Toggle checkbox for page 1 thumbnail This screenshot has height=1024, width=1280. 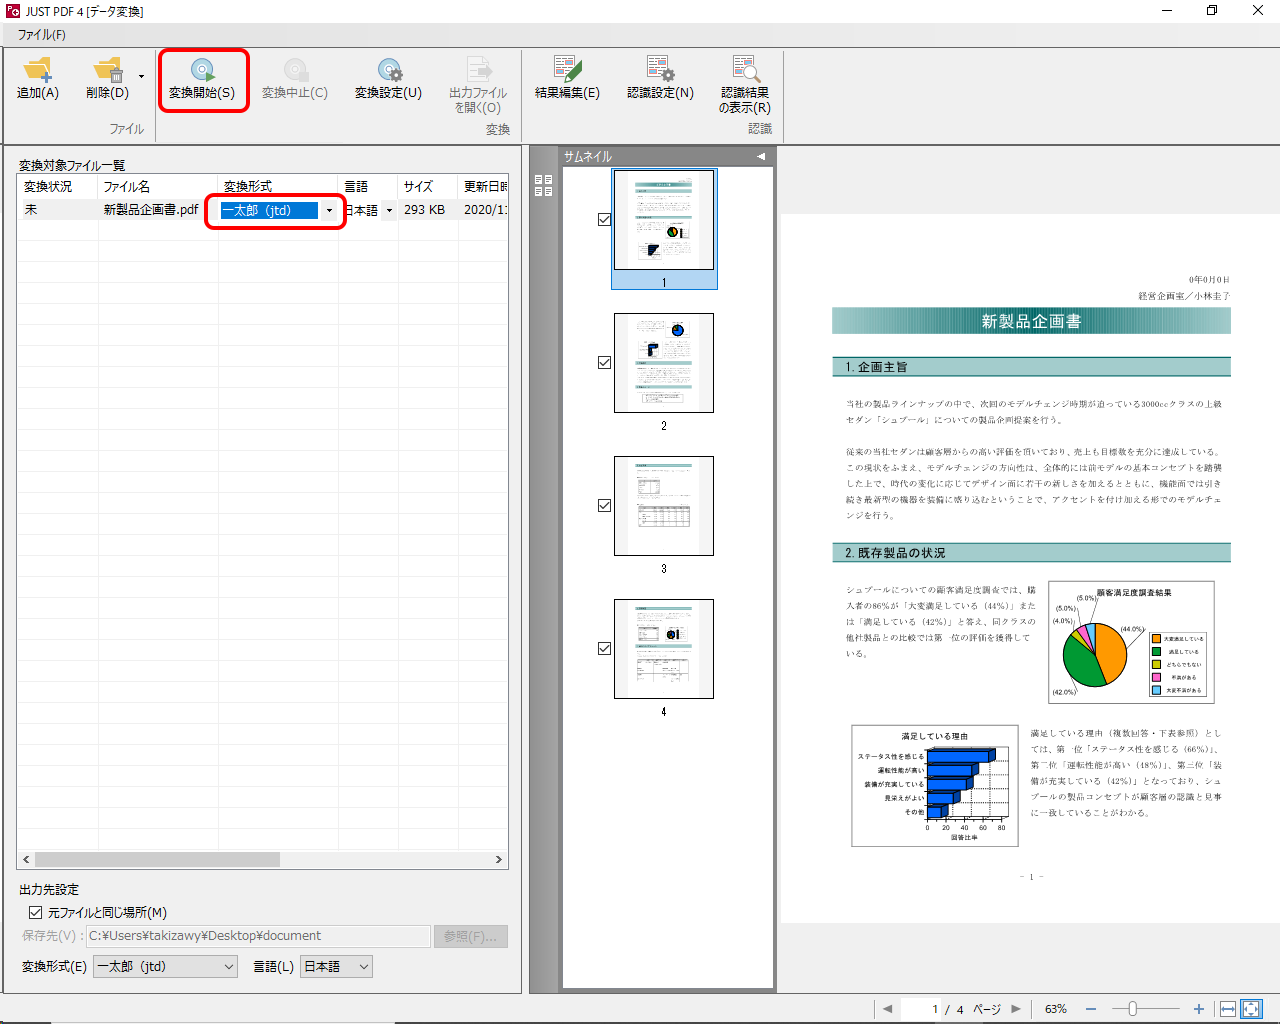pos(604,219)
